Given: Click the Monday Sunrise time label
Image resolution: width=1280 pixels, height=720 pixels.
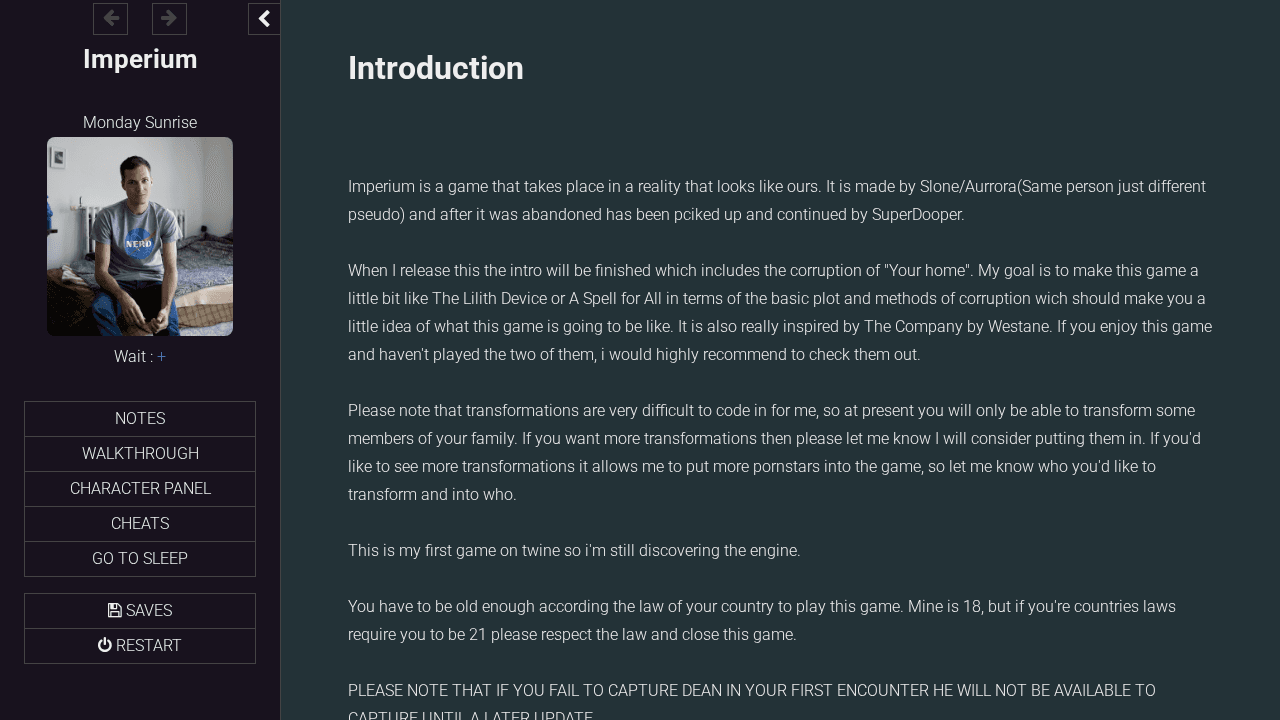Looking at the screenshot, I should coord(140,123).
